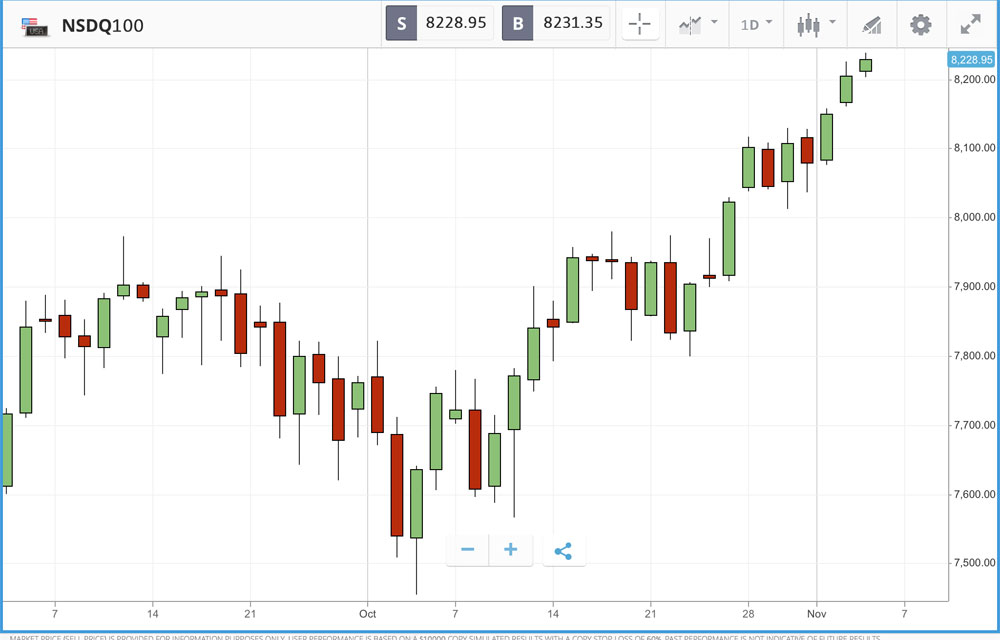Screen dimensions: 1000x640
Task: Click the B buy button
Action: coord(517,23)
